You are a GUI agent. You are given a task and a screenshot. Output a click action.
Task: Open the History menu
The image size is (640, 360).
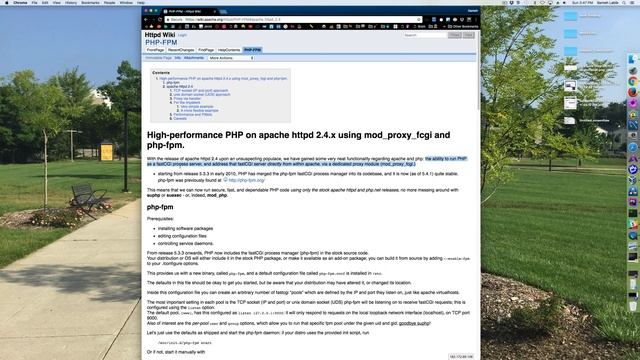coord(71,2)
